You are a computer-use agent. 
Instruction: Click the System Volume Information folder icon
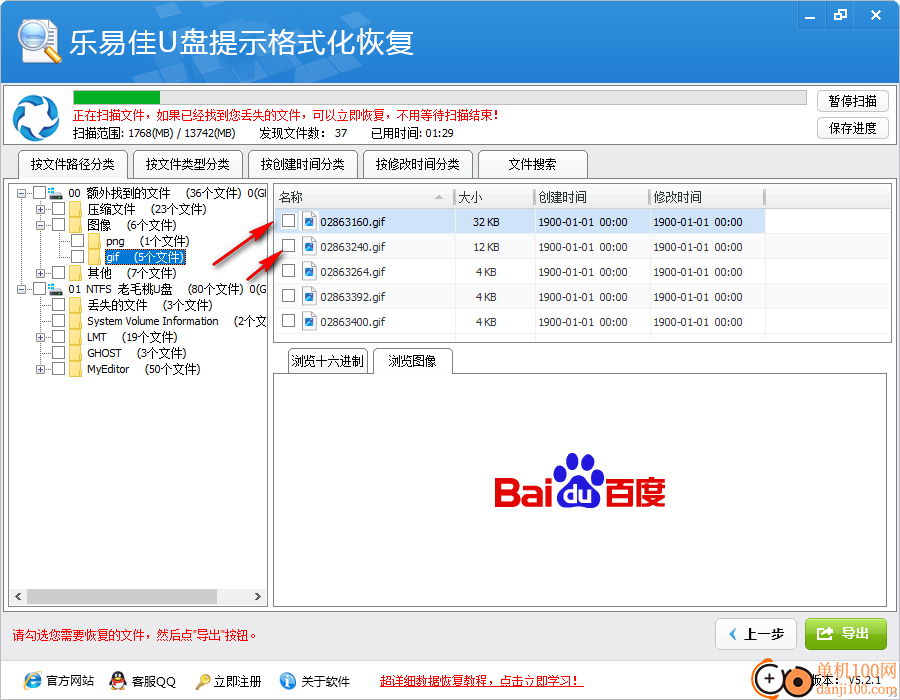tap(75, 321)
